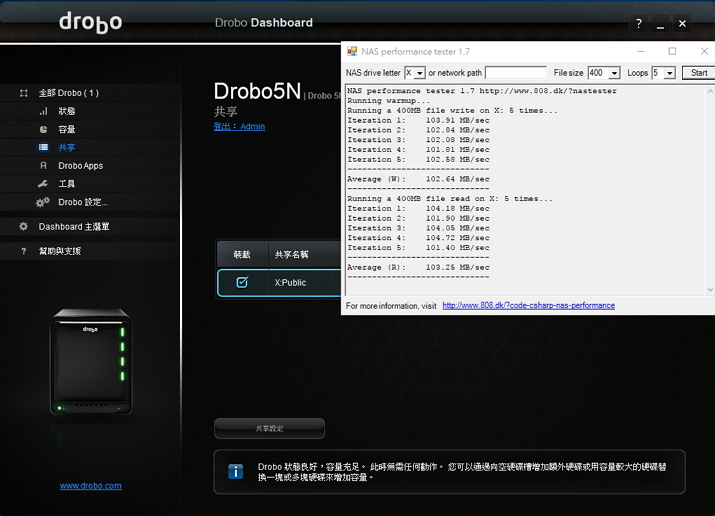
Task: Click the capacity pie icon in sidebar
Action: (x=43, y=129)
